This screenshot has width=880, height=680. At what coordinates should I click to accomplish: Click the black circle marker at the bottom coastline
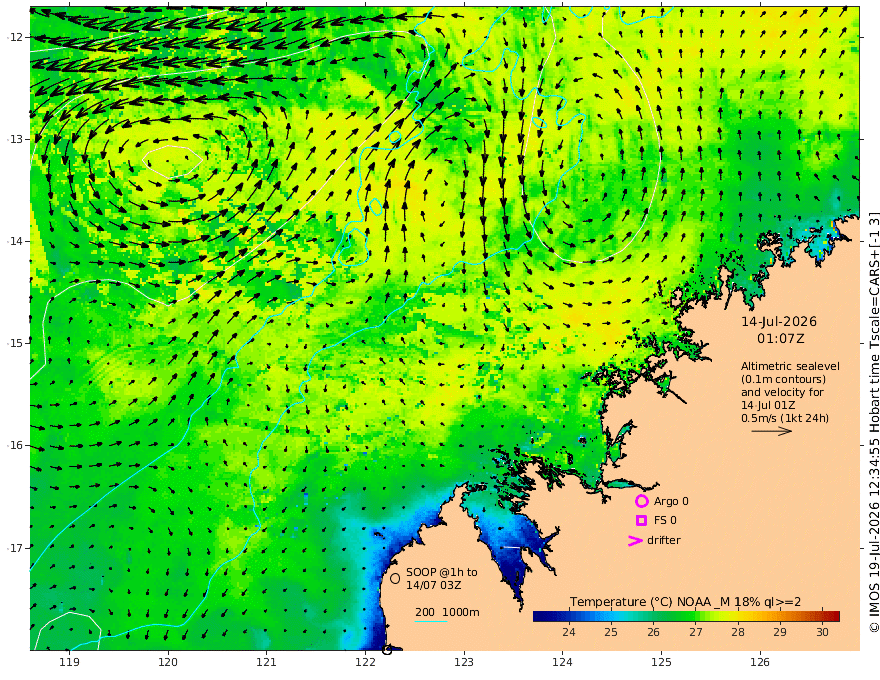[x=387, y=650]
